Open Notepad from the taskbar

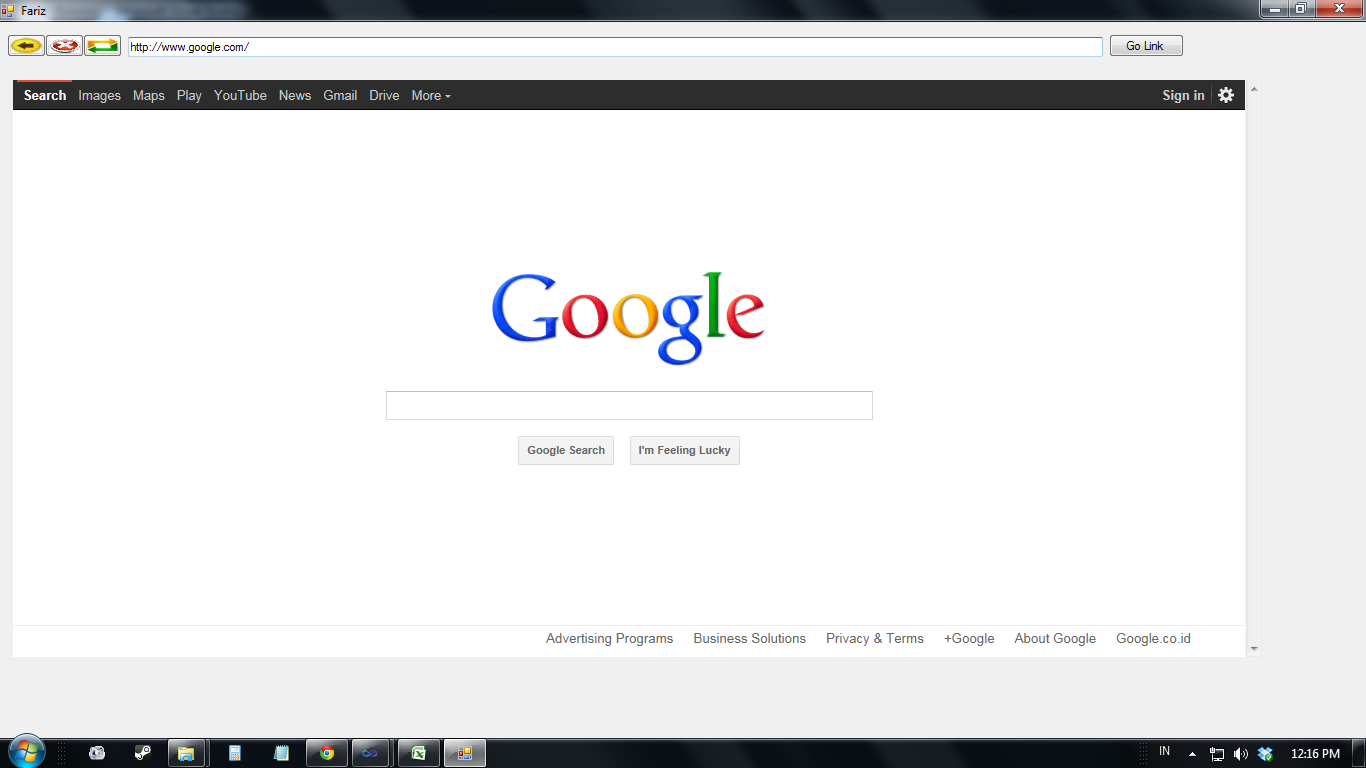point(281,752)
